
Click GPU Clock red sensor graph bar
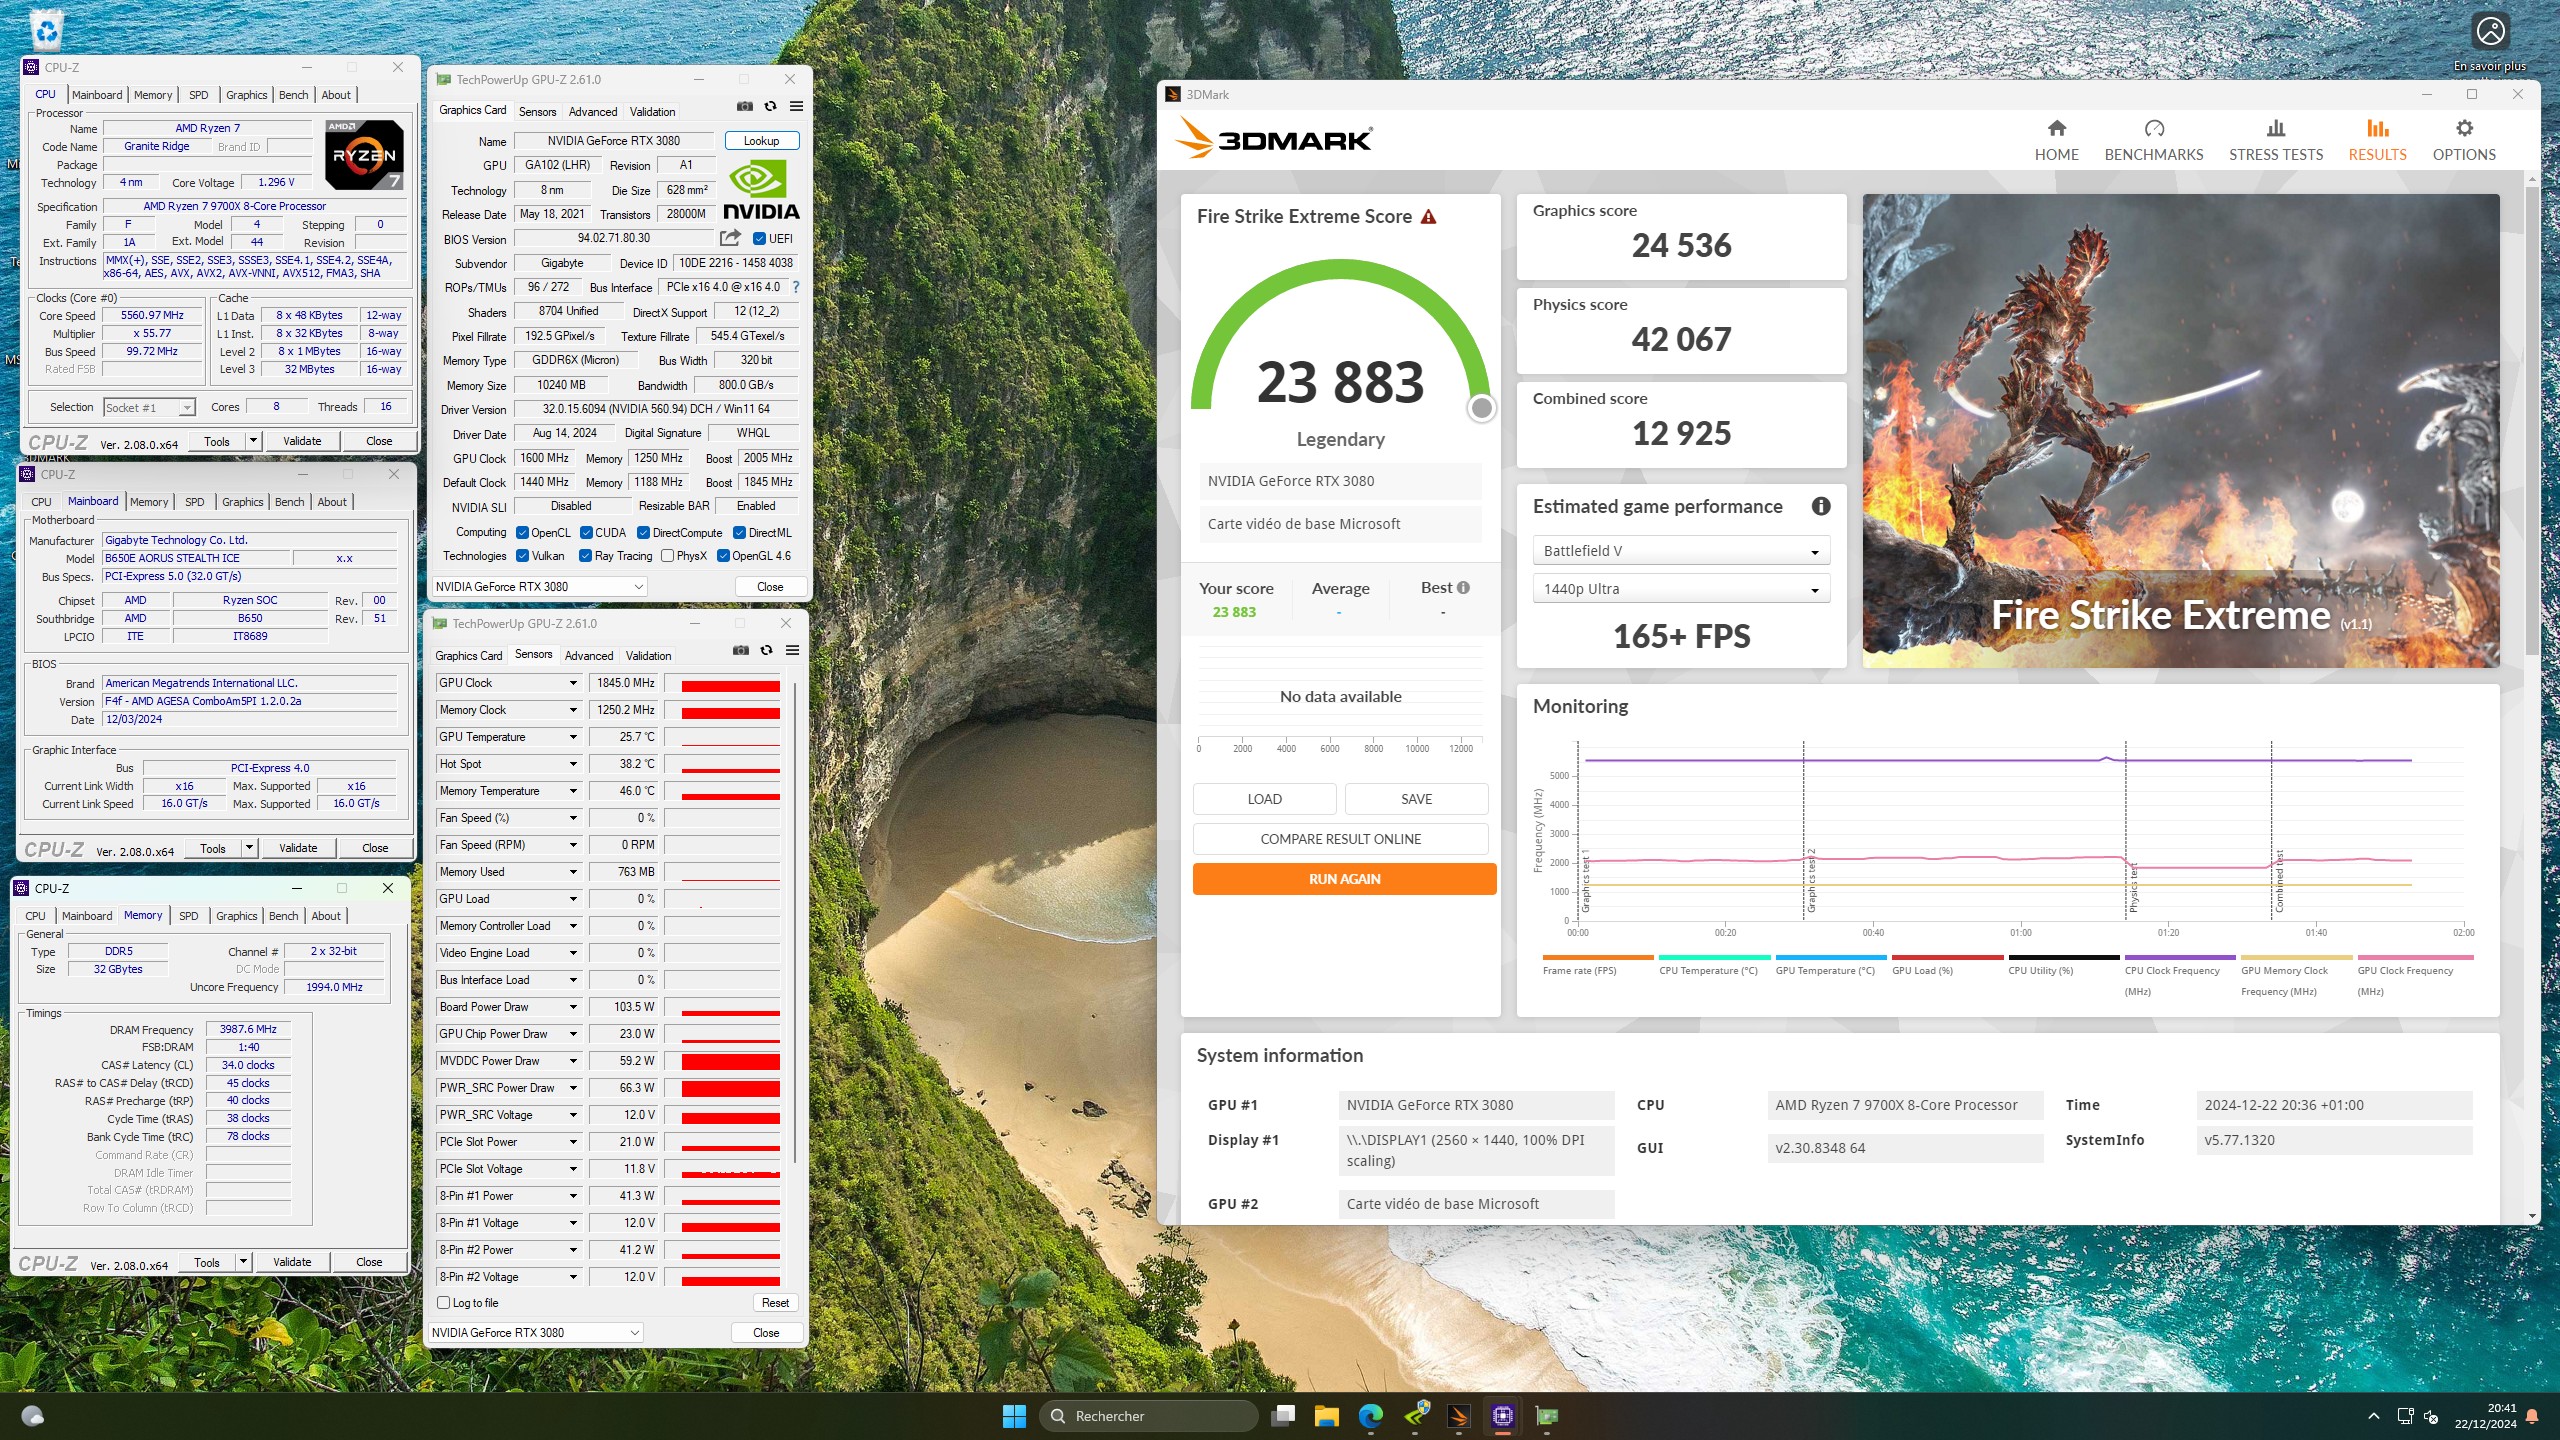730,686
